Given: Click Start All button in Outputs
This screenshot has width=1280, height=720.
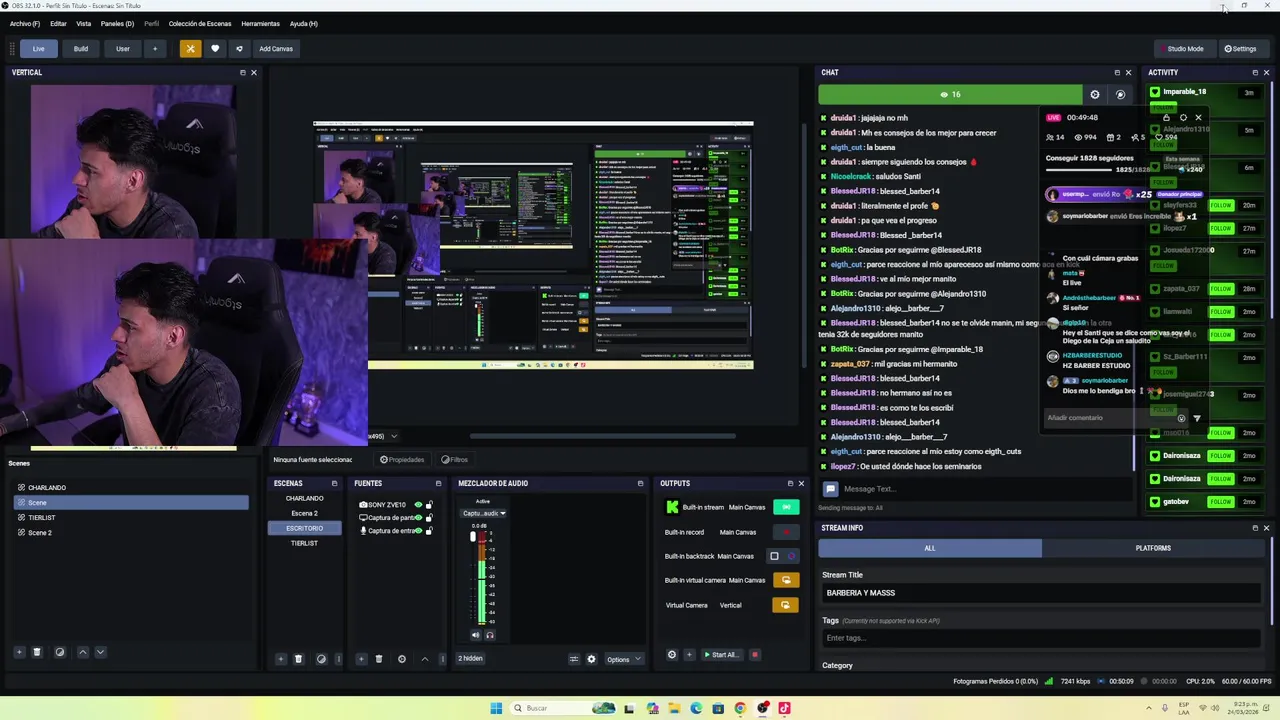Looking at the screenshot, I should point(720,655).
